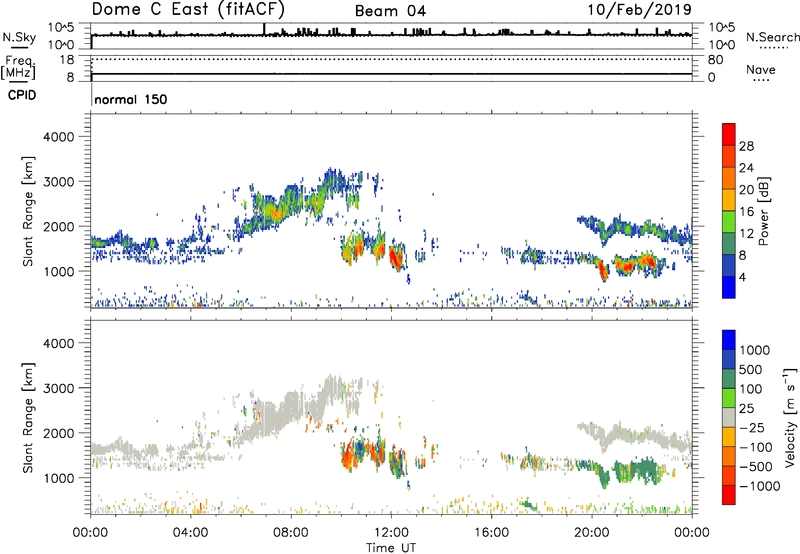The image size is (800, 554).
Task: Click the 20:00 time tick label
Action: 591,533
